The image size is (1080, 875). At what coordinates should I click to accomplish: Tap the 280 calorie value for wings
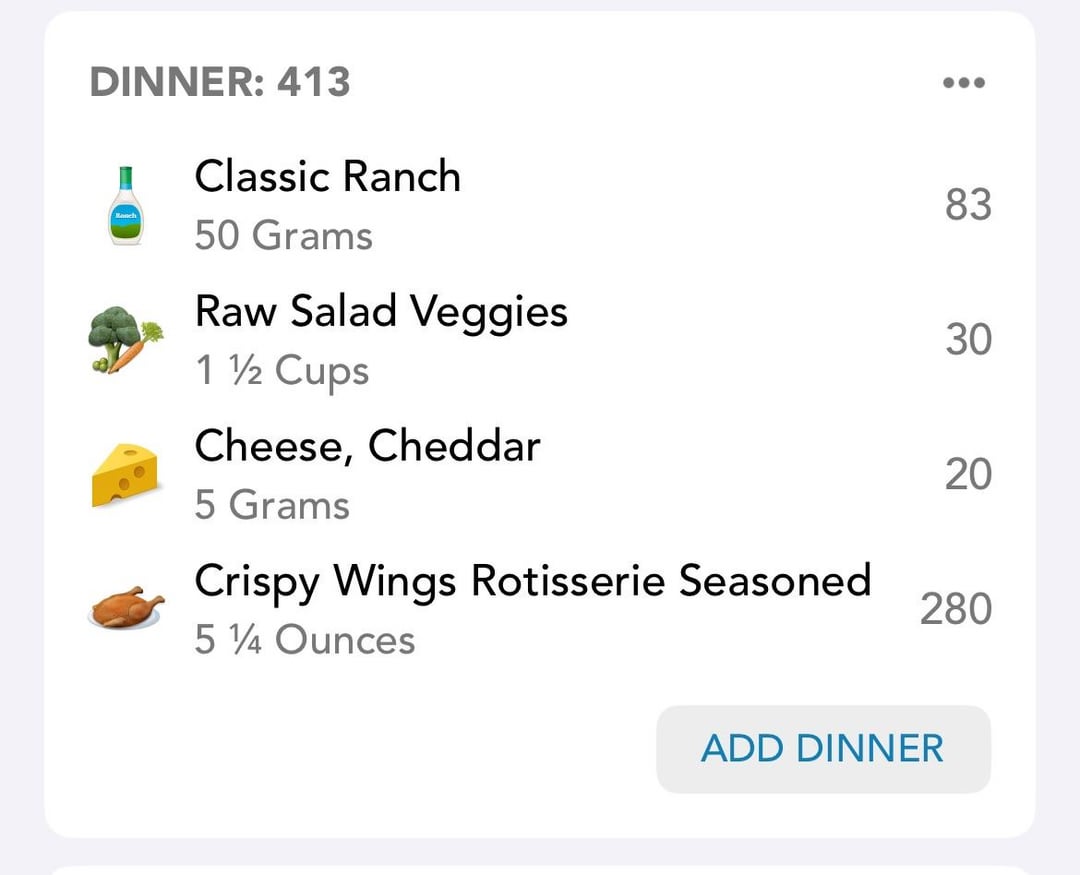(x=956, y=609)
